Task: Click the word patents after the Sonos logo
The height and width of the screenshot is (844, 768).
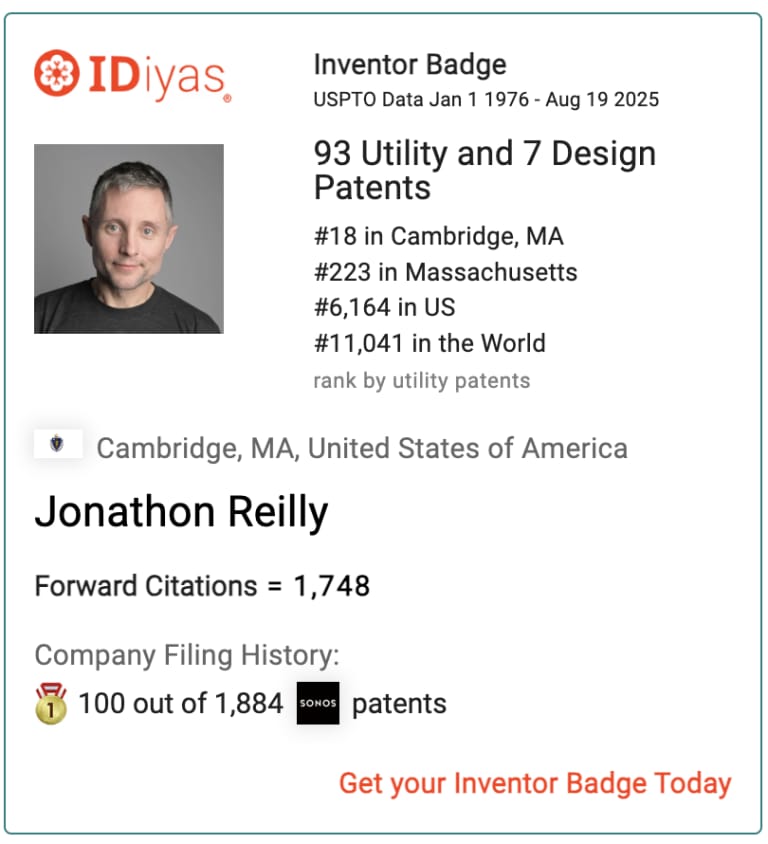Action: click(x=399, y=703)
